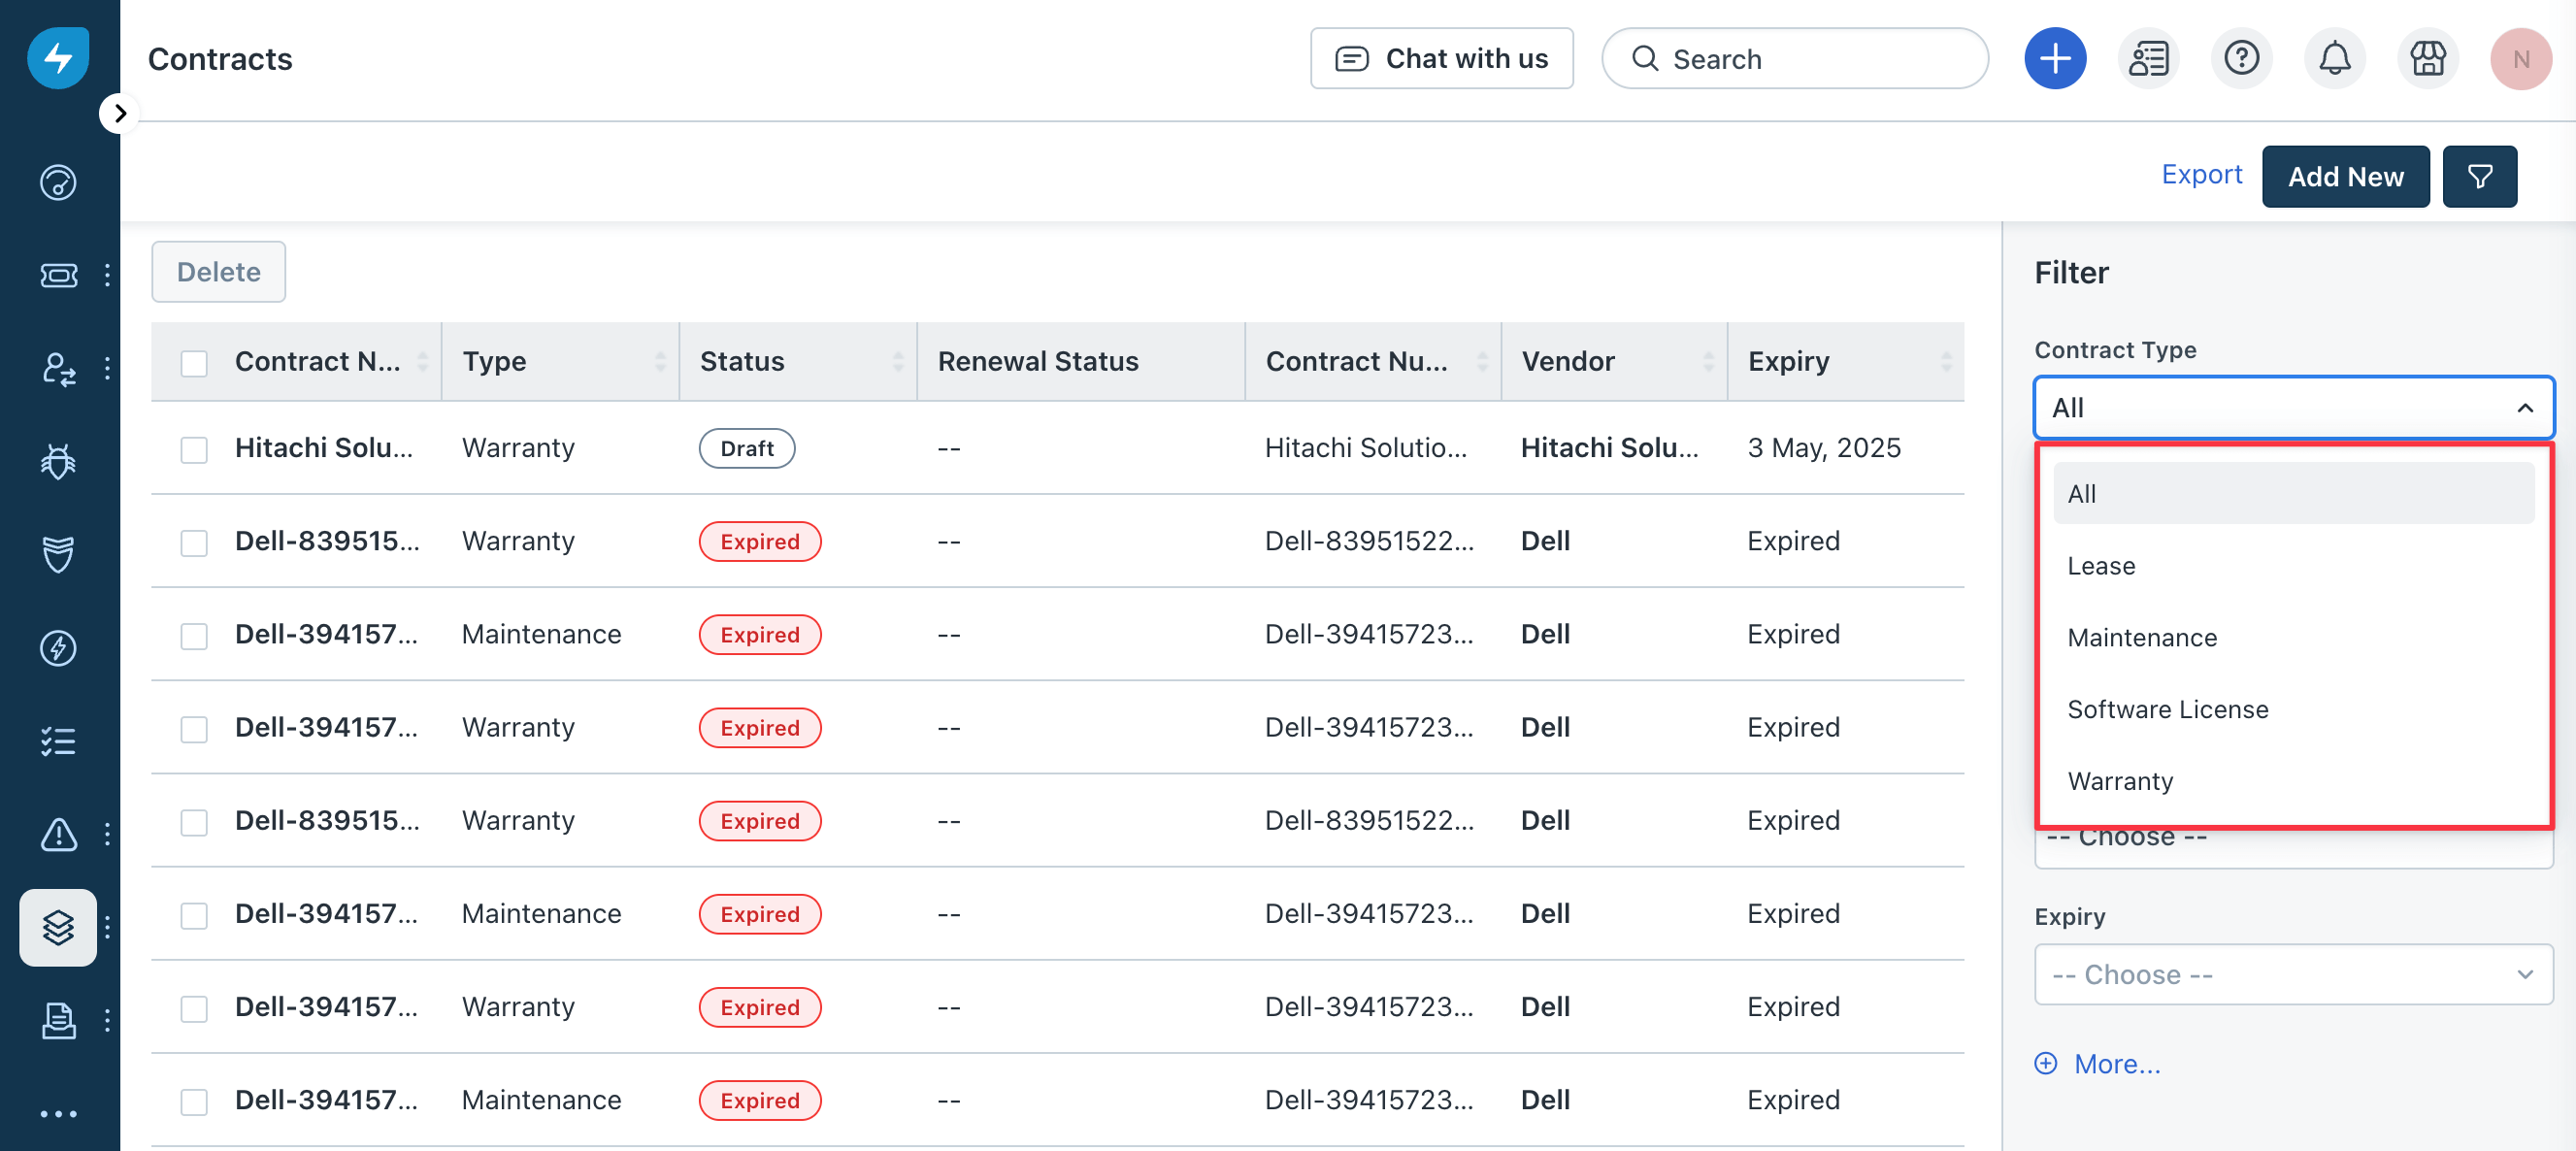The height and width of the screenshot is (1151, 2576).
Task: Open the notifications bell icon
Action: pos(2335,58)
